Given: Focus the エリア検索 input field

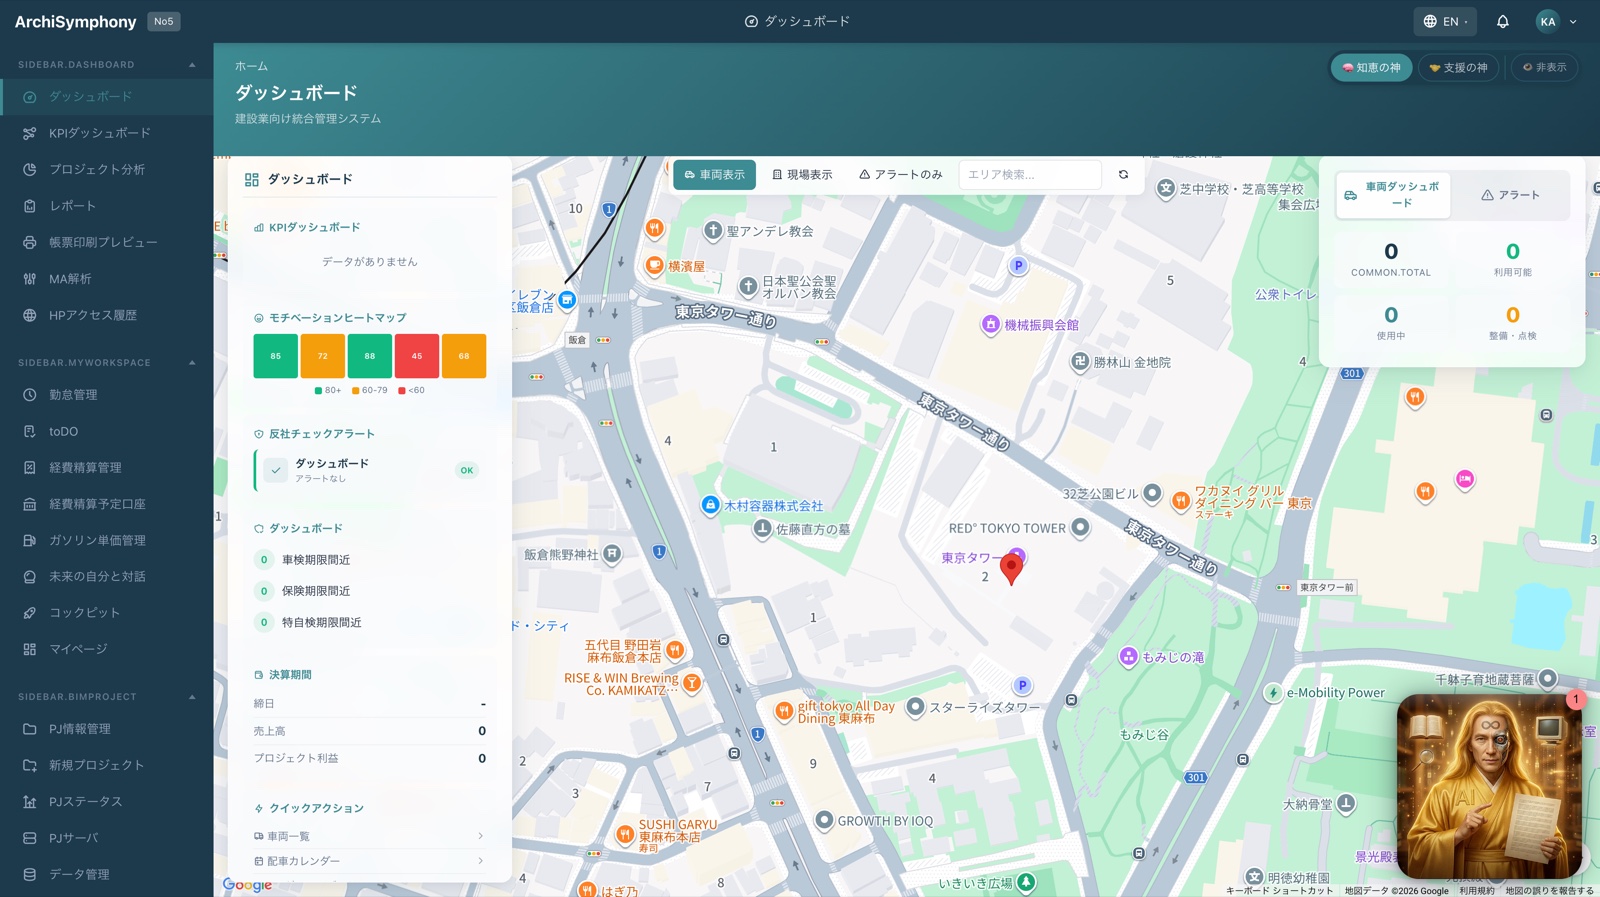Looking at the screenshot, I should click(1030, 174).
